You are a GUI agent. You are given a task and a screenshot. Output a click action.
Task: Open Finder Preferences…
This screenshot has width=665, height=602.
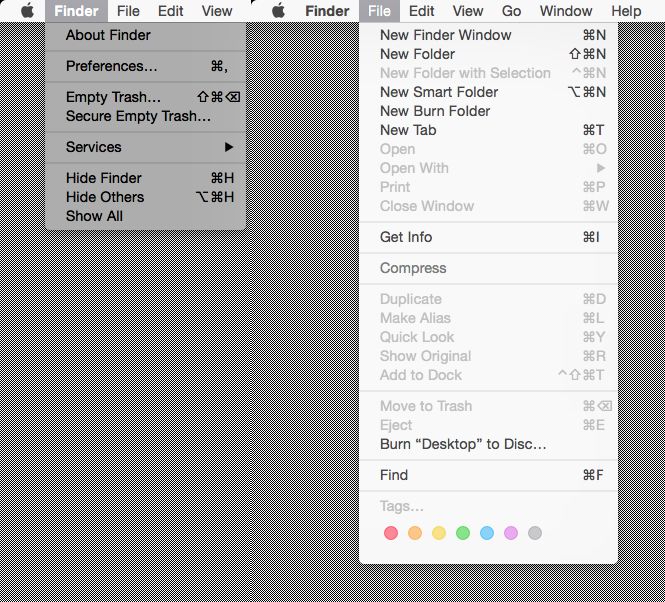111,66
